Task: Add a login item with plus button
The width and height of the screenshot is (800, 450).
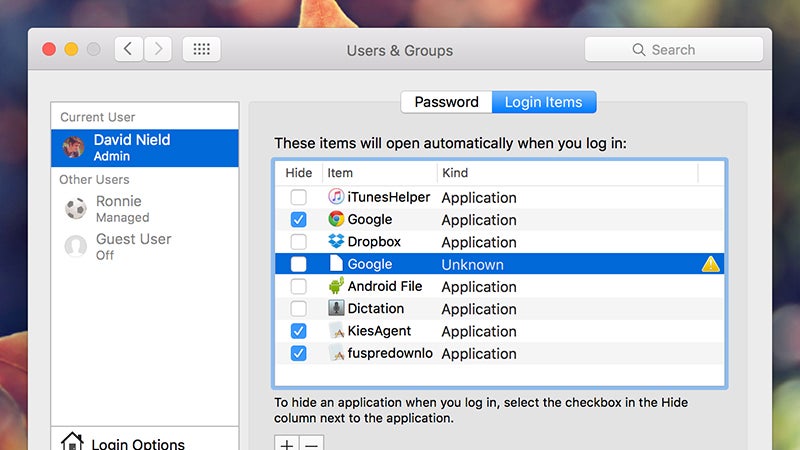Action: (x=287, y=443)
